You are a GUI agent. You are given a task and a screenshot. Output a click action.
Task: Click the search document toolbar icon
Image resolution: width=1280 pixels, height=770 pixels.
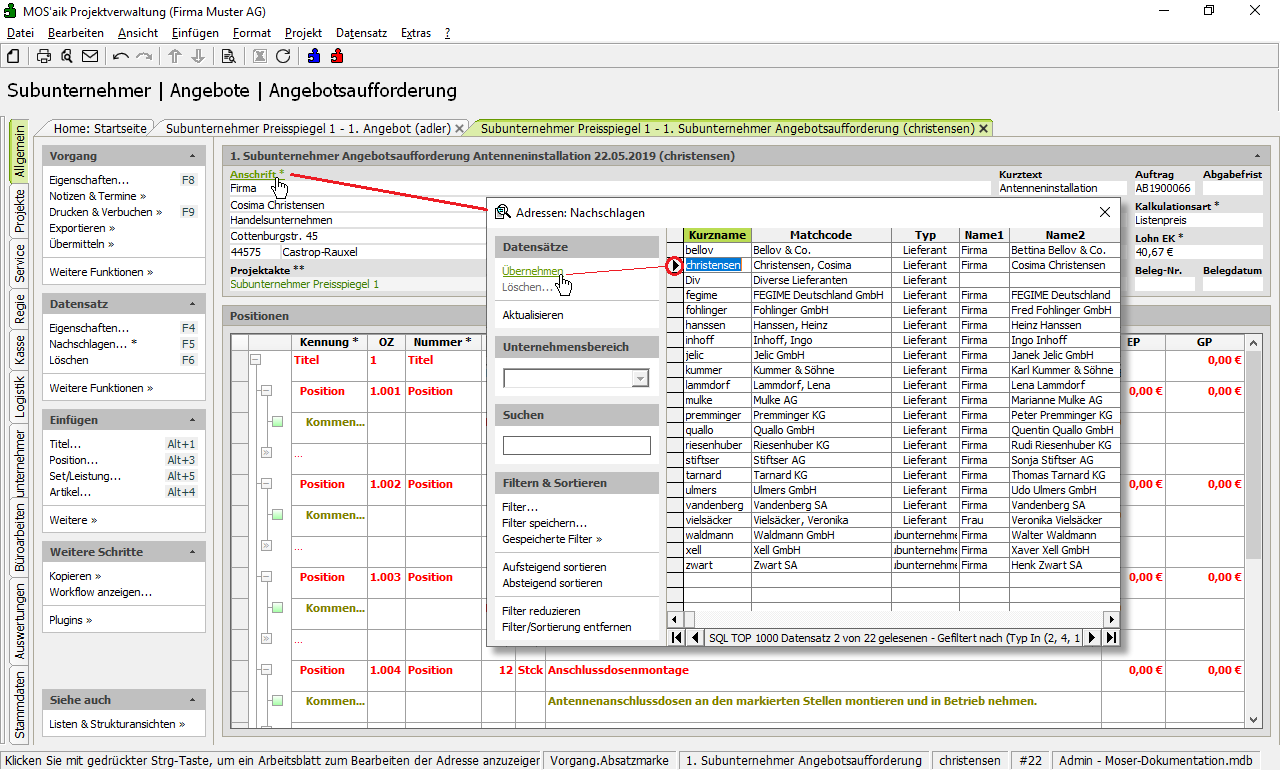229,56
